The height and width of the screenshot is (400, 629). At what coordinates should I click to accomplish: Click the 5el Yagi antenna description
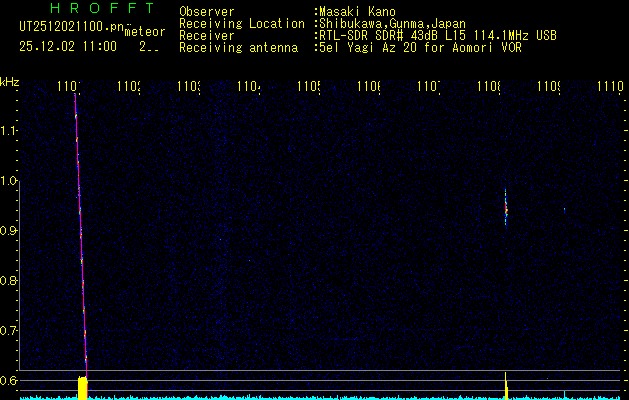tap(419, 47)
